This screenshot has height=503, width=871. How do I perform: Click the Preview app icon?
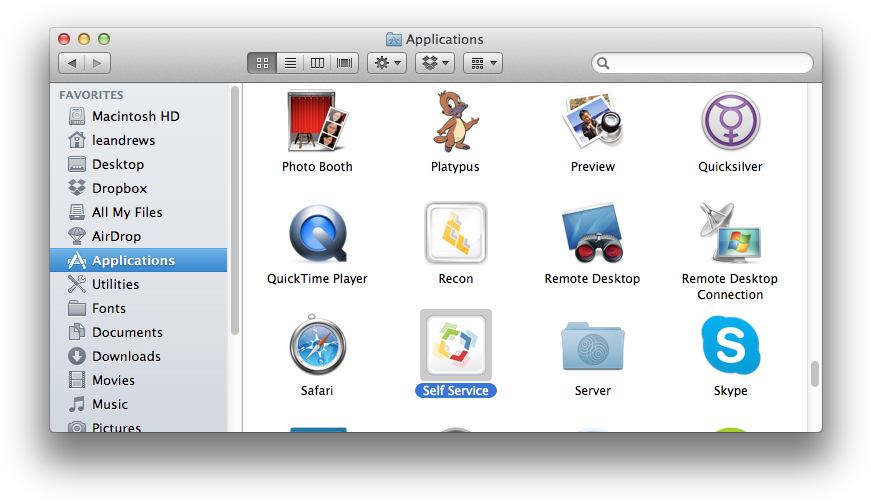click(593, 121)
